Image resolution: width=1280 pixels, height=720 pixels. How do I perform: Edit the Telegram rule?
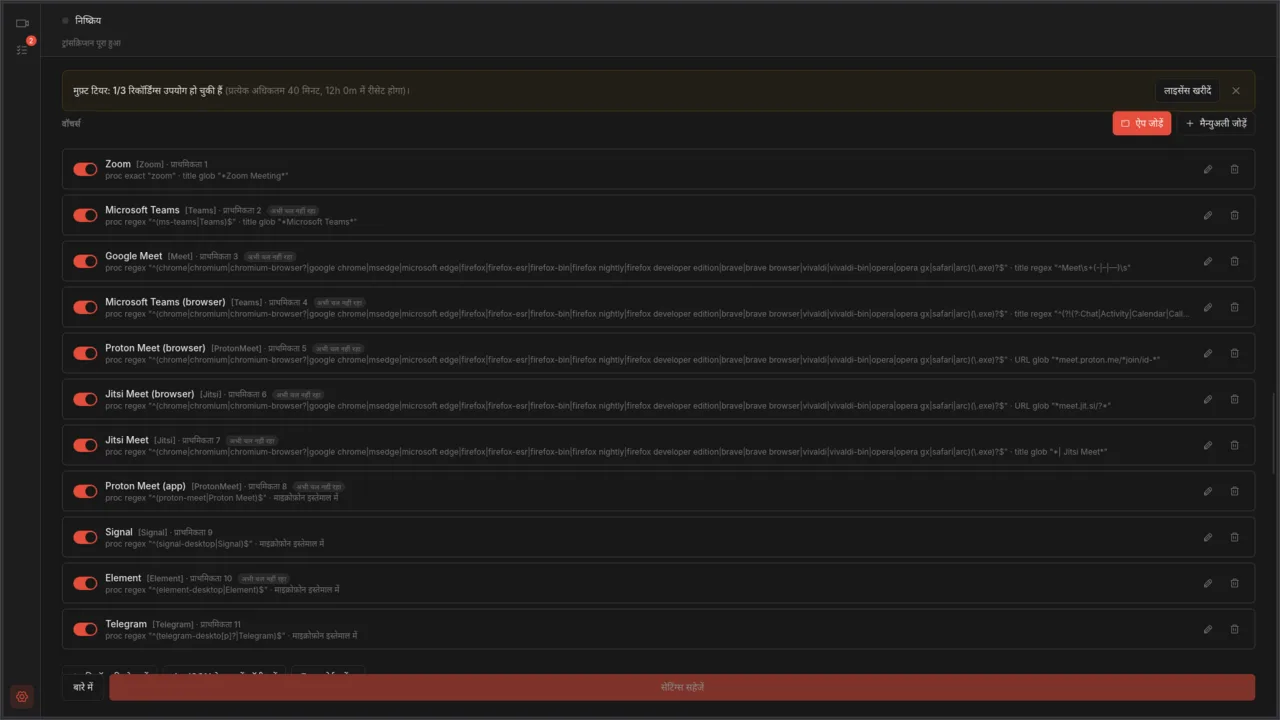click(x=1208, y=629)
